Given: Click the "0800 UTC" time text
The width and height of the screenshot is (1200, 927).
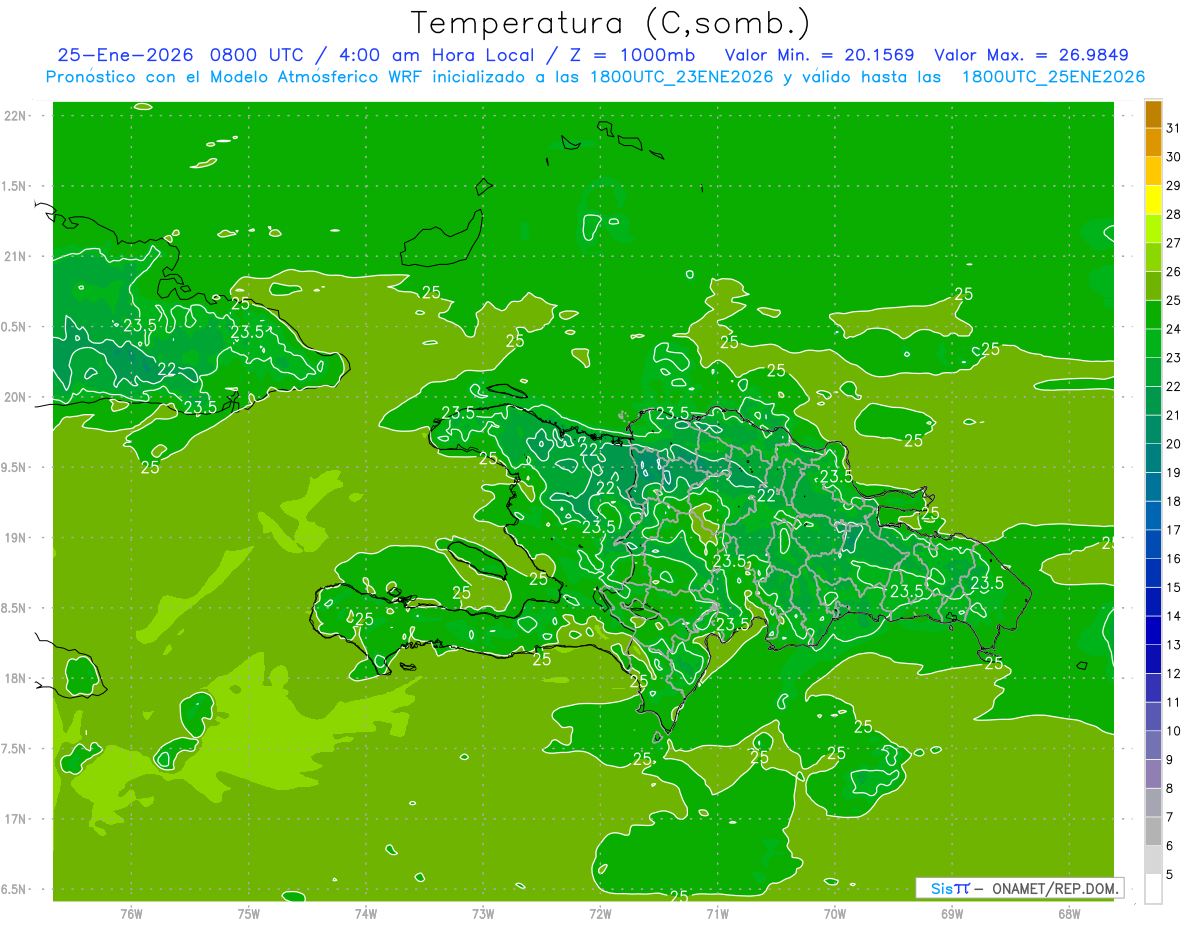Looking at the screenshot, I should pyautogui.click(x=258, y=55).
